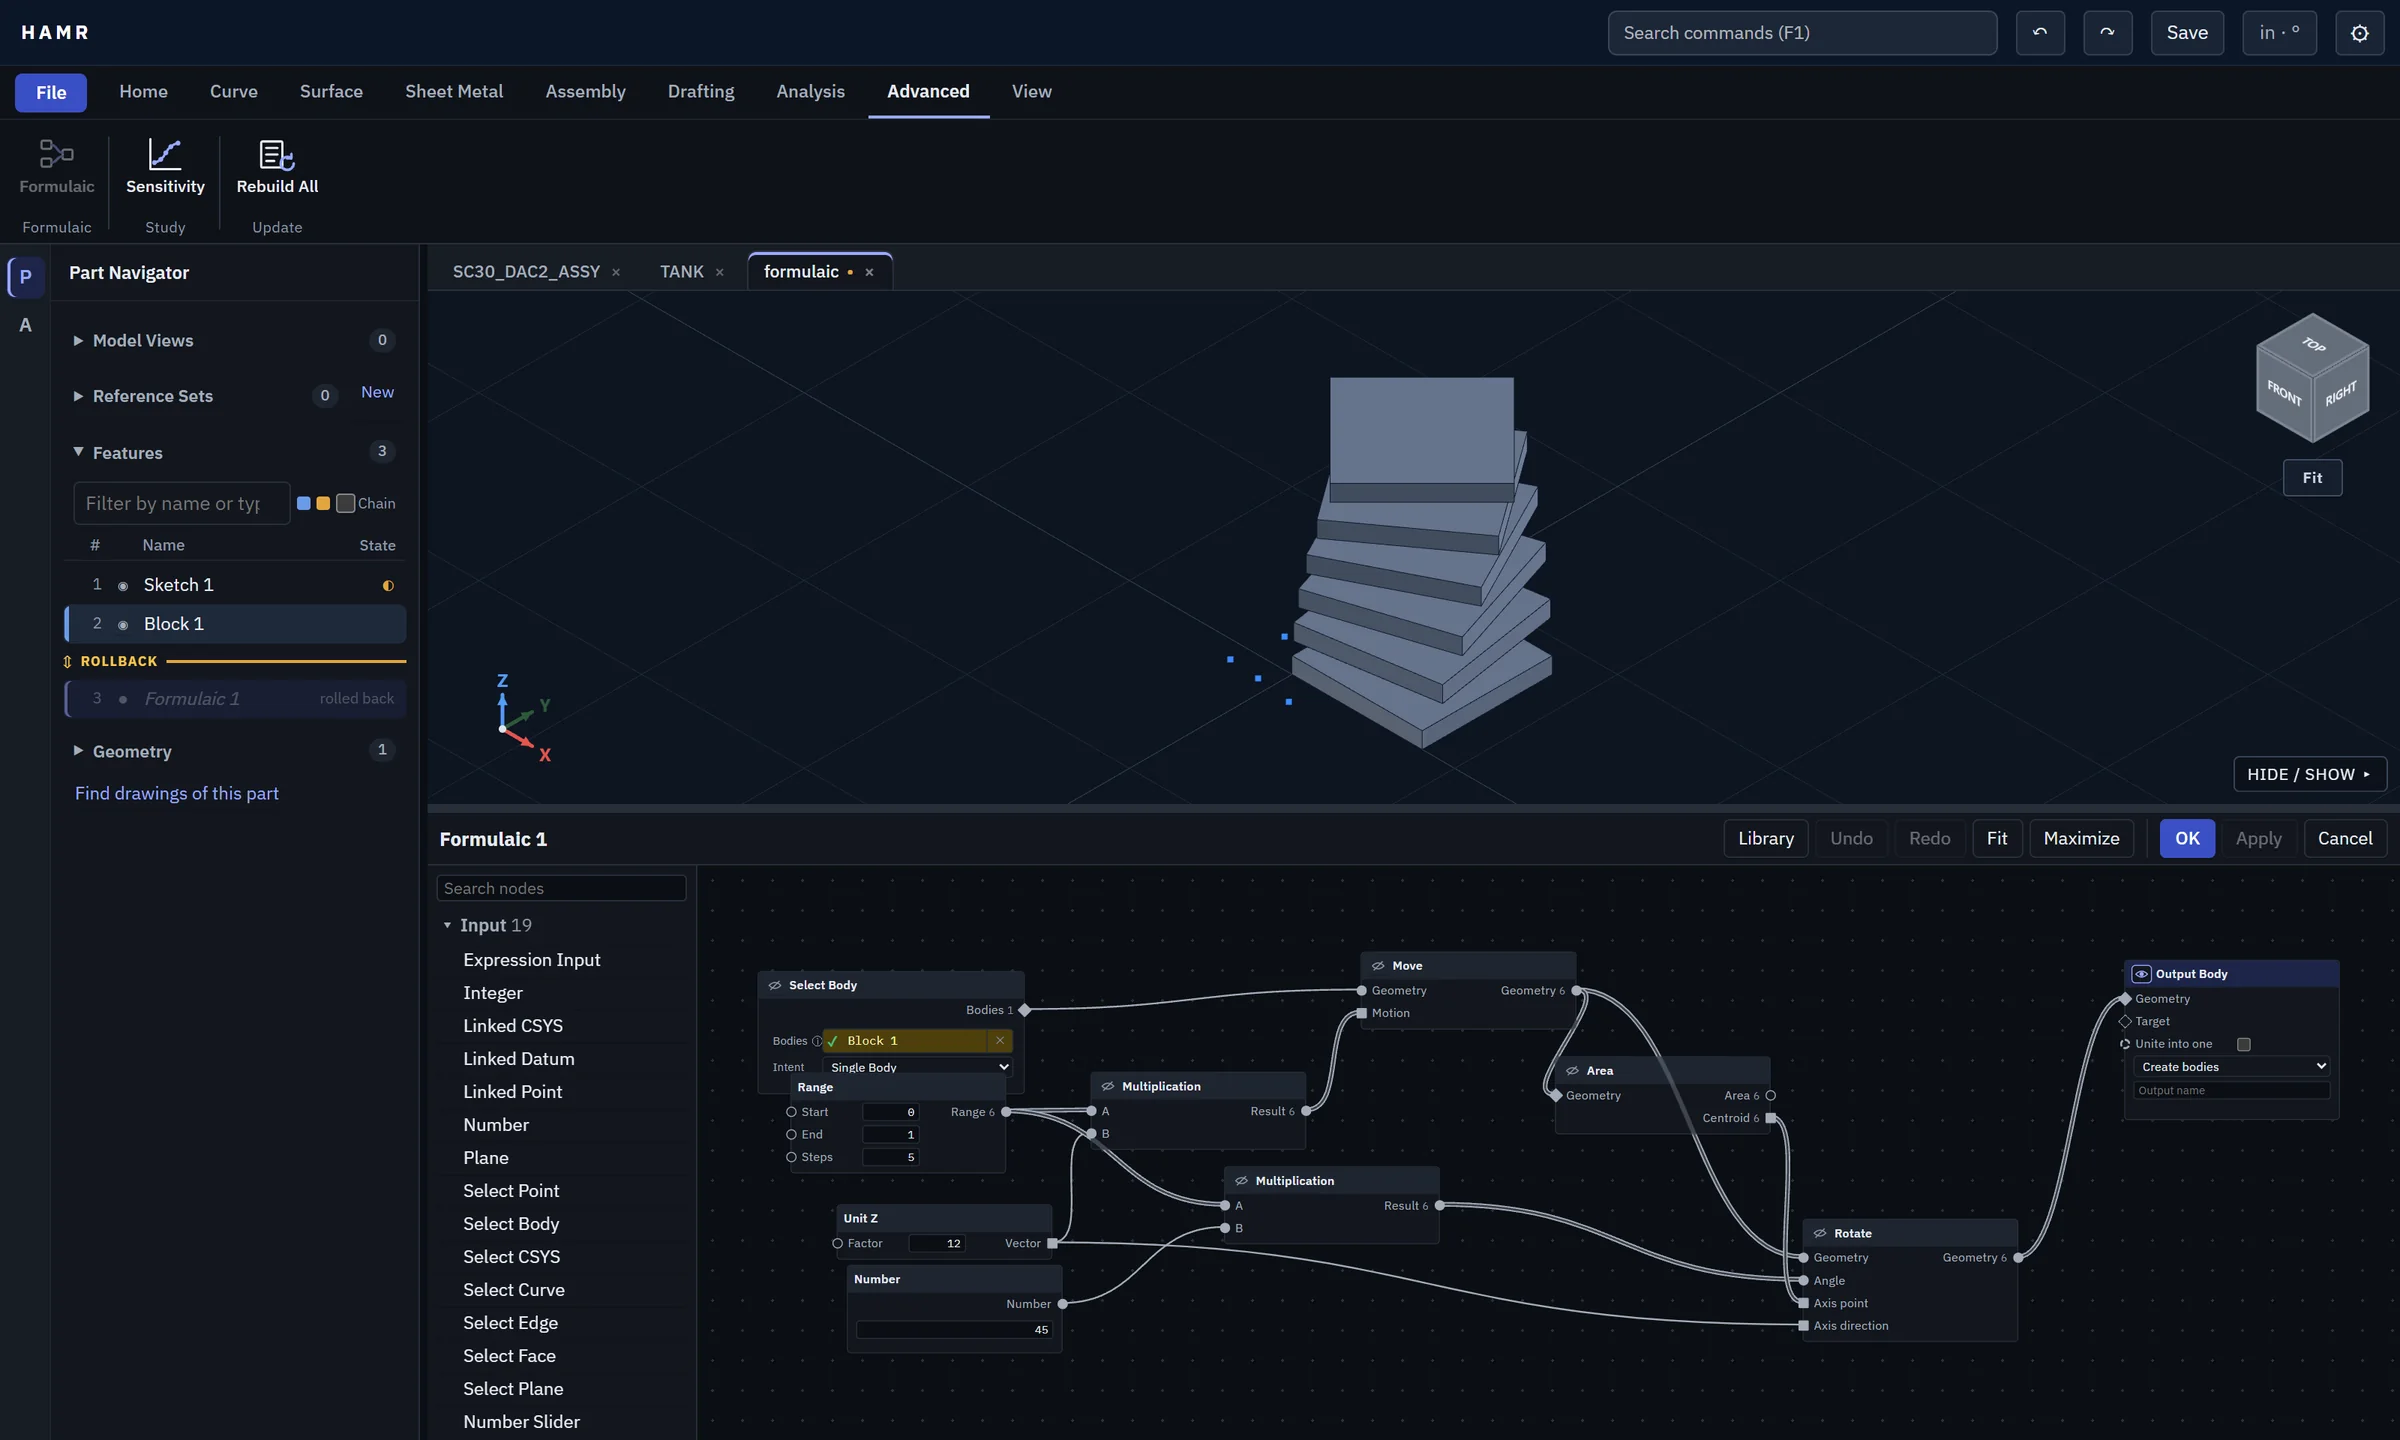
Task: Run Rebuild All update
Action: [277, 167]
